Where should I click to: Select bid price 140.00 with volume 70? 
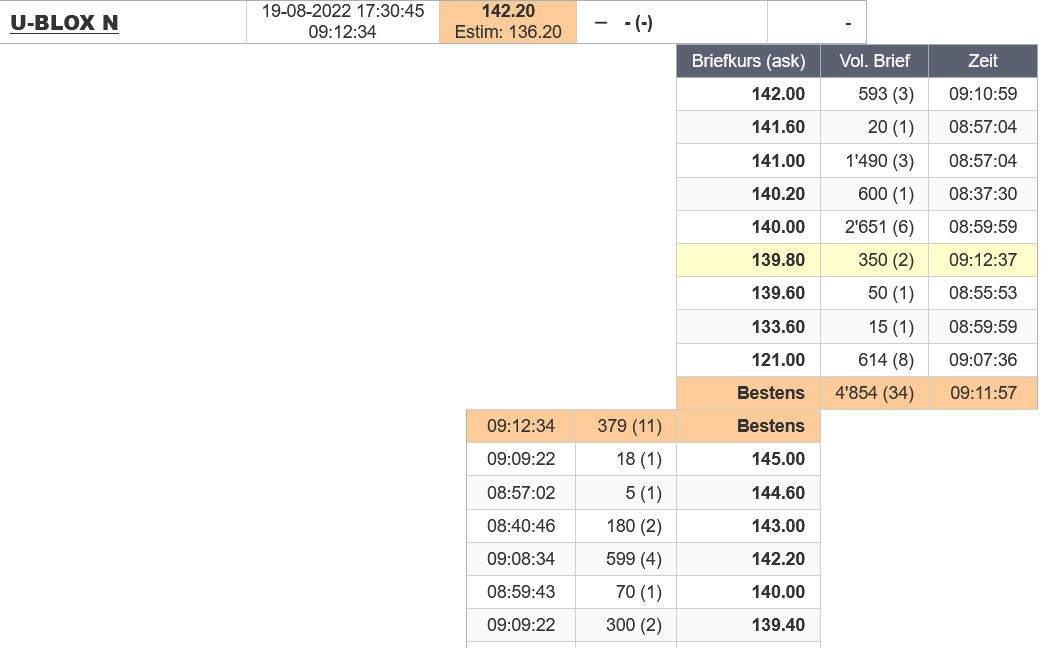click(778, 592)
